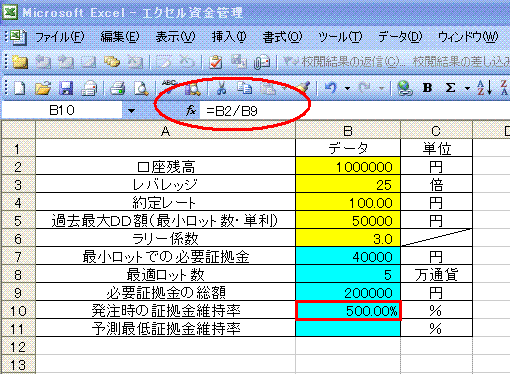
Task: Open the ツール(T) menu
Action: click(340, 37)
